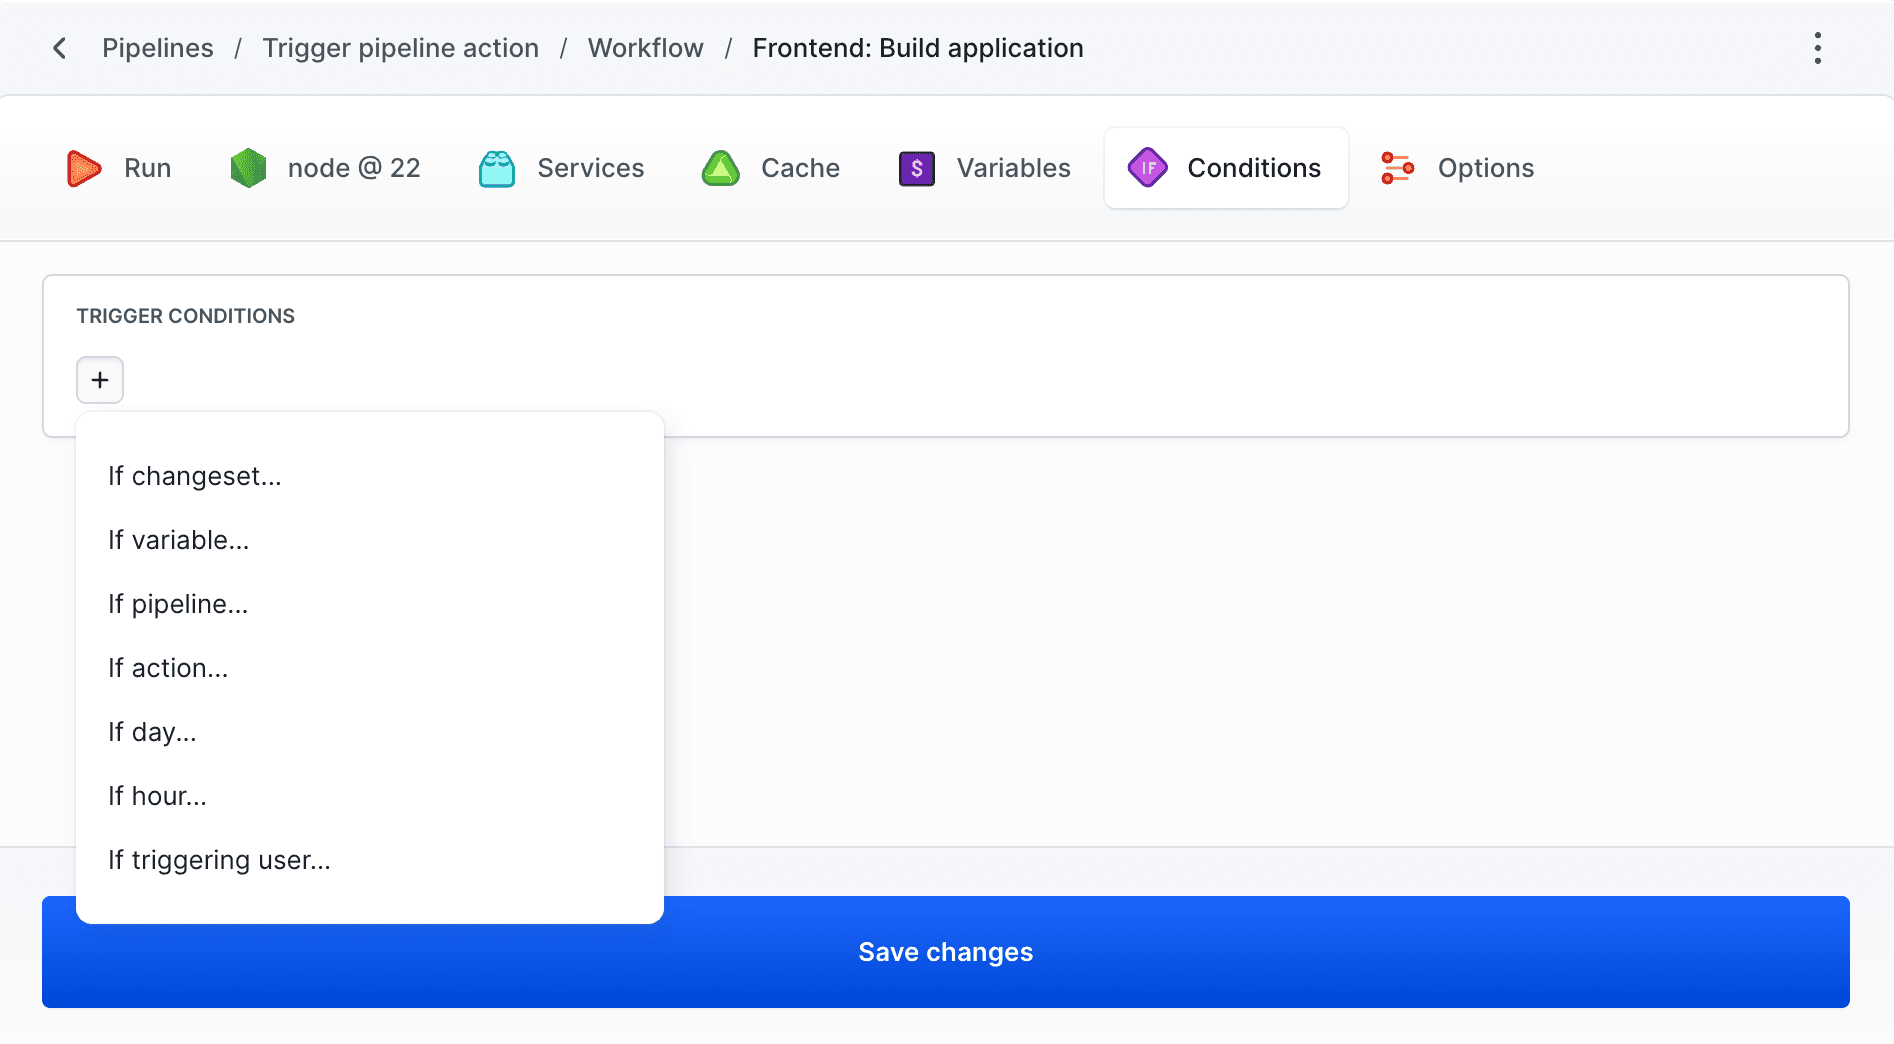Screen dimensions: 1894x1044
Task: Pick 'If pipeline...' condition option
Action: [x=178, y=604]
